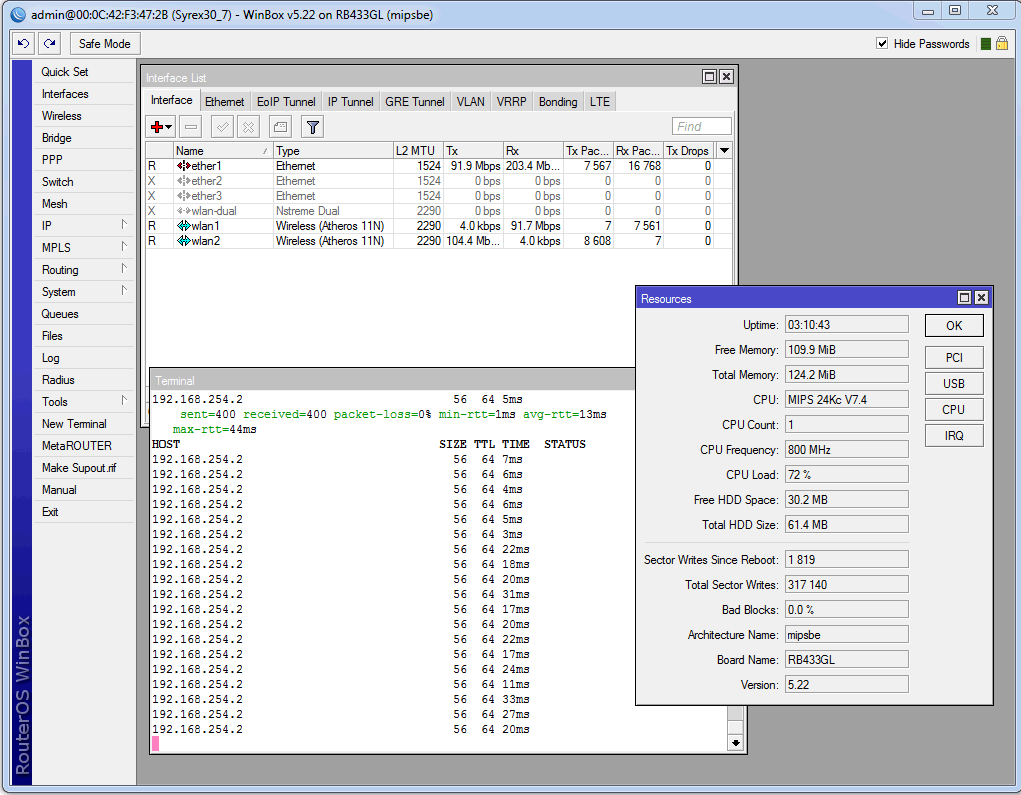The width and height of the screenshot is (1021, 795).
Task: Sort by the Name column header
Action: 223,150
